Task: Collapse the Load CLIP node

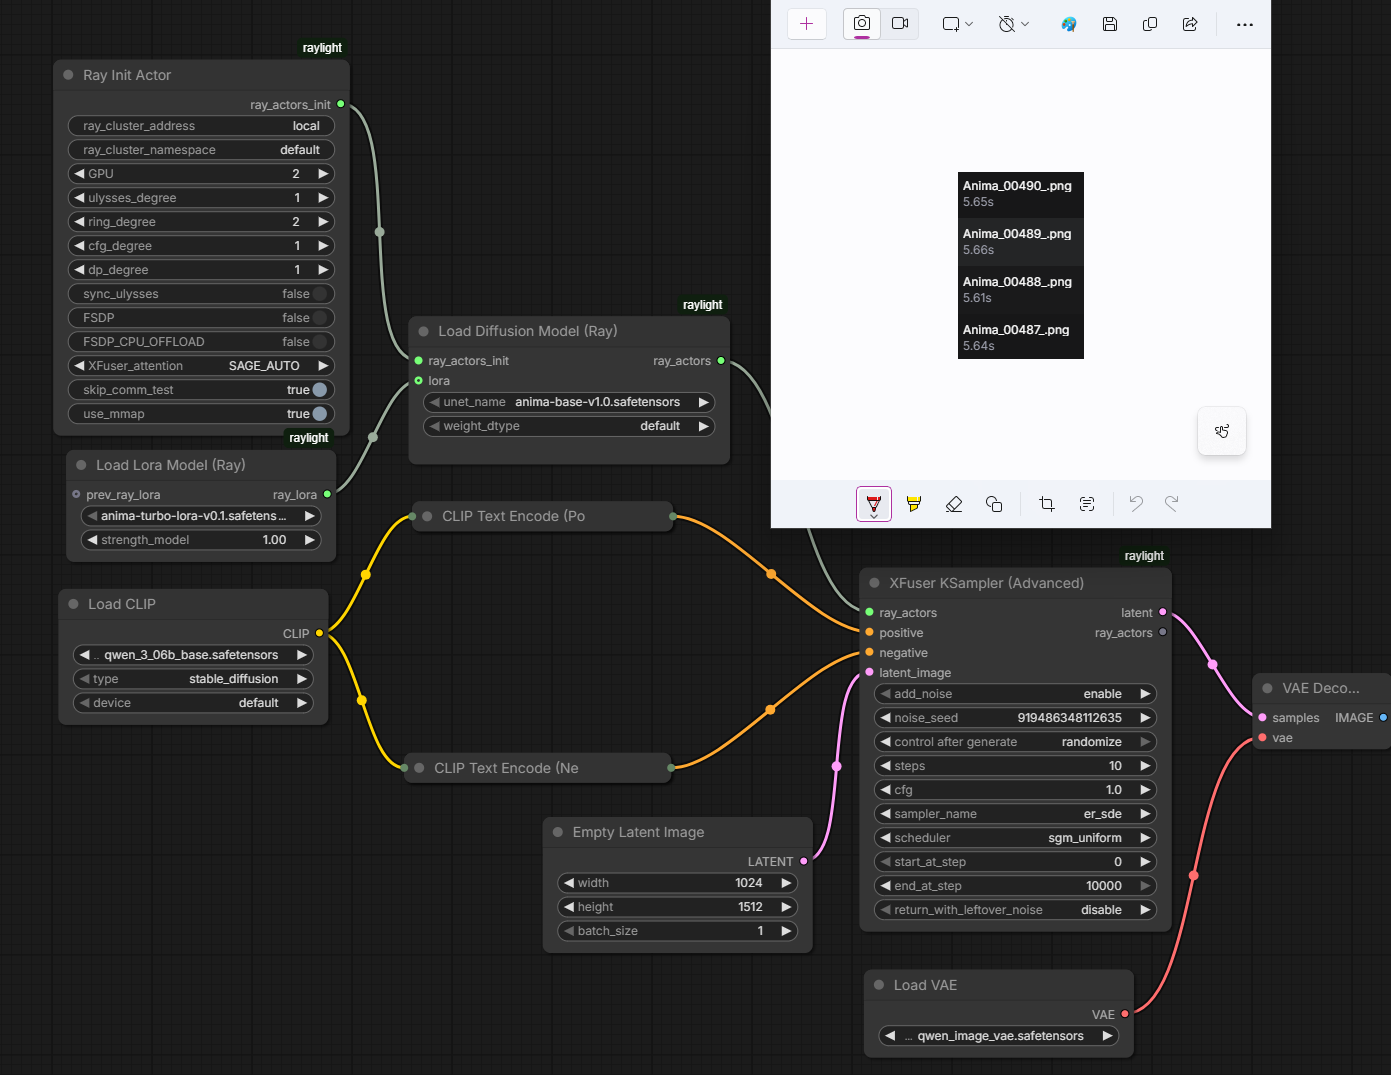Action: click(x=73, y=604)
